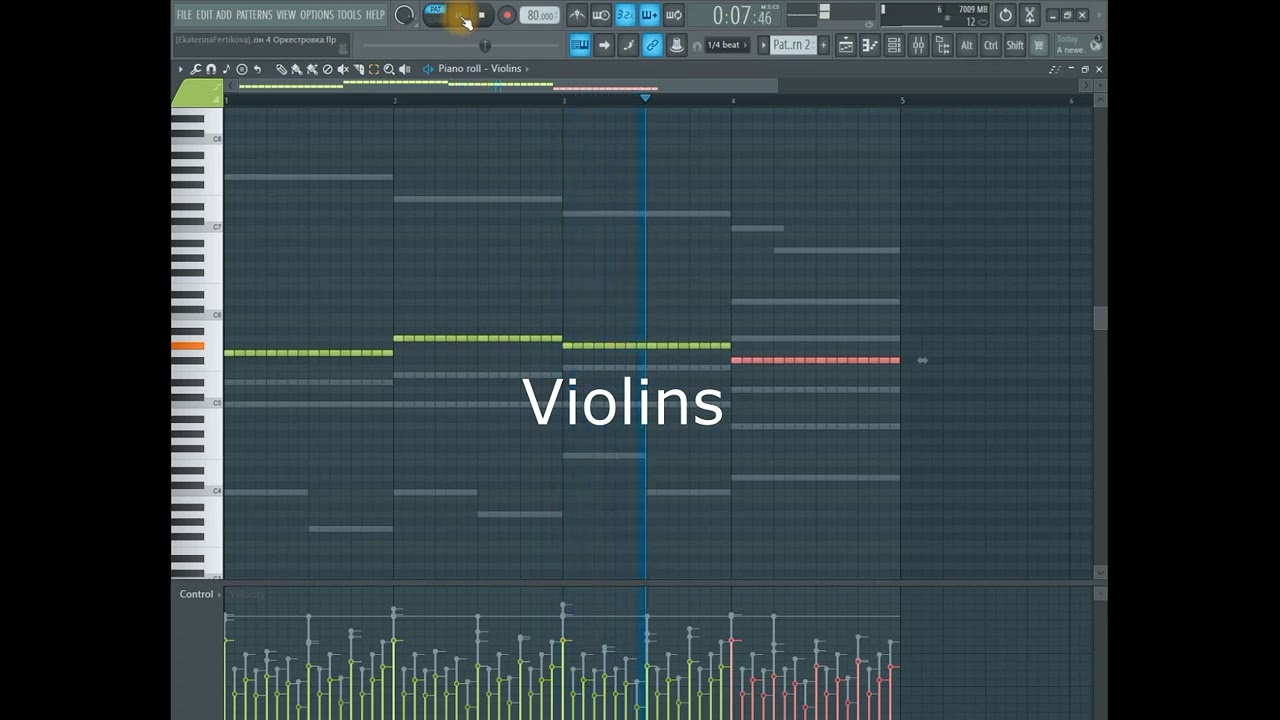Click the step editing arrow icon

click(604, 45)
